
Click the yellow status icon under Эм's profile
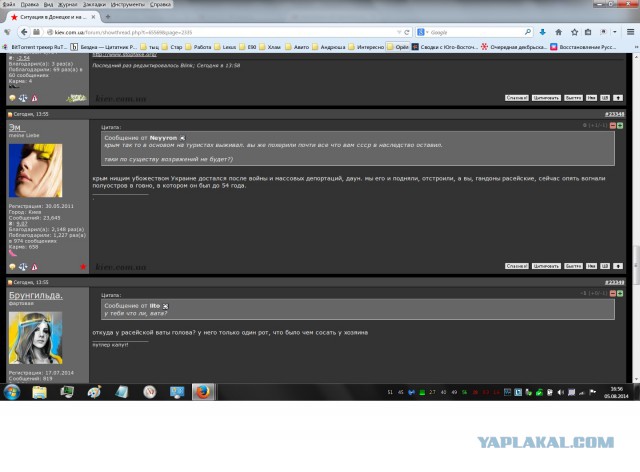coord(12,267)
